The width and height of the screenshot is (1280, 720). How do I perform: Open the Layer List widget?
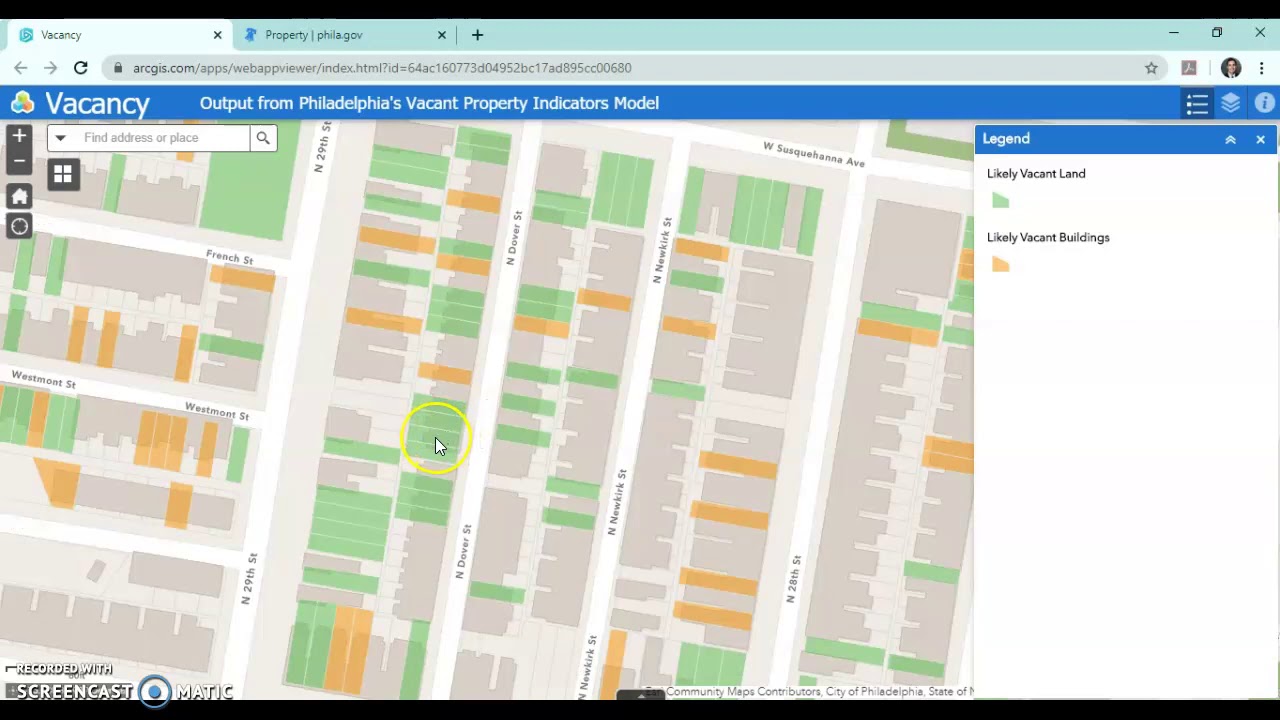(x=1231, y=103)
